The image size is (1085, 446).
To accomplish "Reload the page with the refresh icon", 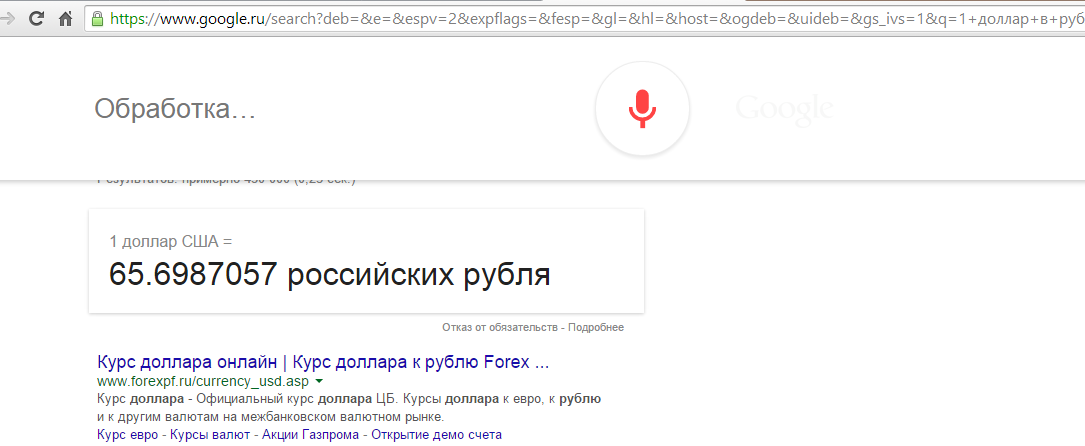I will tap(38, 19).
